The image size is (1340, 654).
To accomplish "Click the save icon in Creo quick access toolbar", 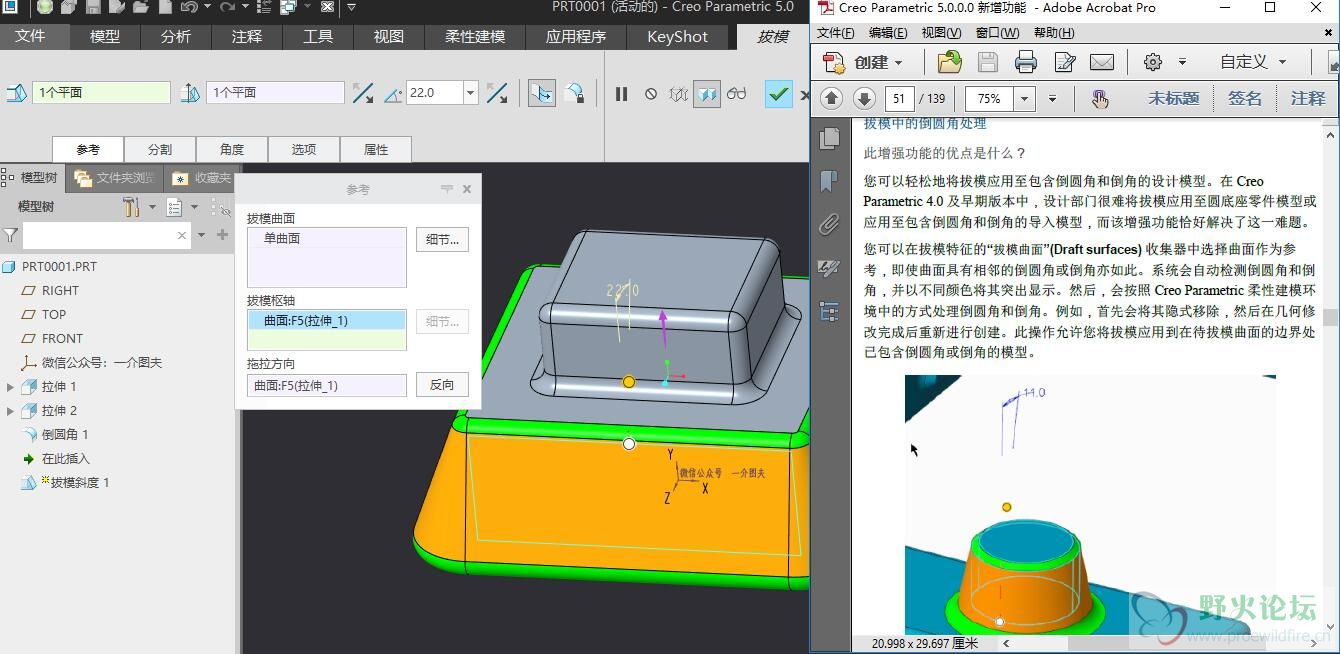I will click(93, 6).
